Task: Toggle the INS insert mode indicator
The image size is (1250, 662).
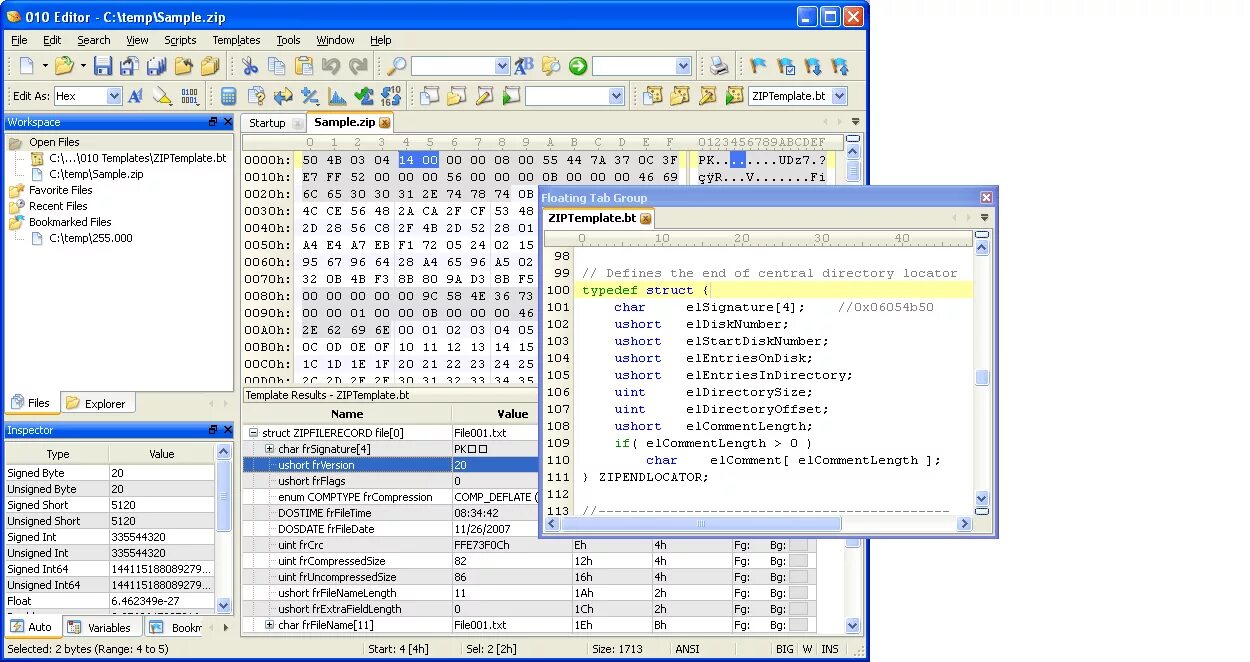Action: point(830,650)
